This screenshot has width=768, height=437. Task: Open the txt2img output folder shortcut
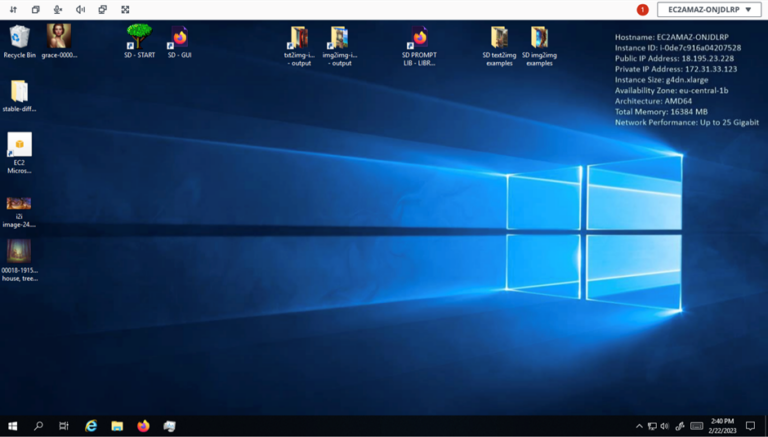click(298, 38)
